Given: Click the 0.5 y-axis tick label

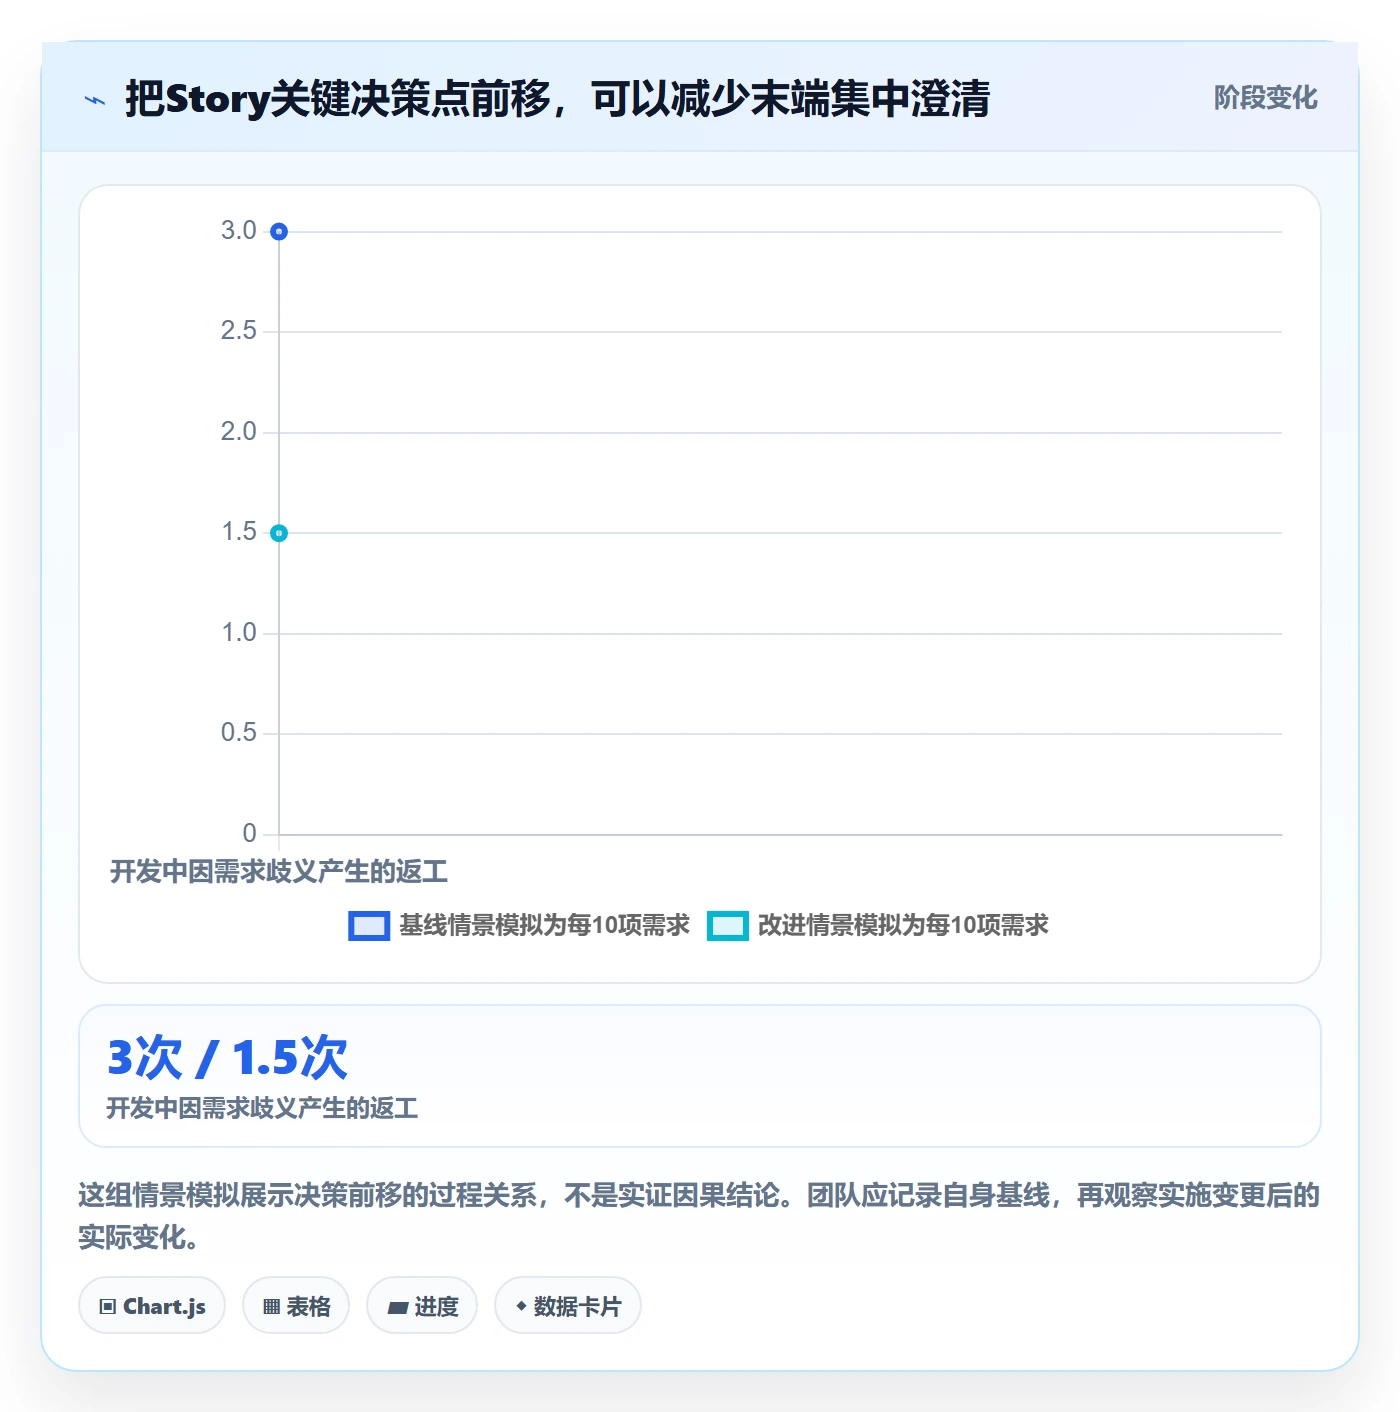Looking at the screenshot, I should (239, 733).
